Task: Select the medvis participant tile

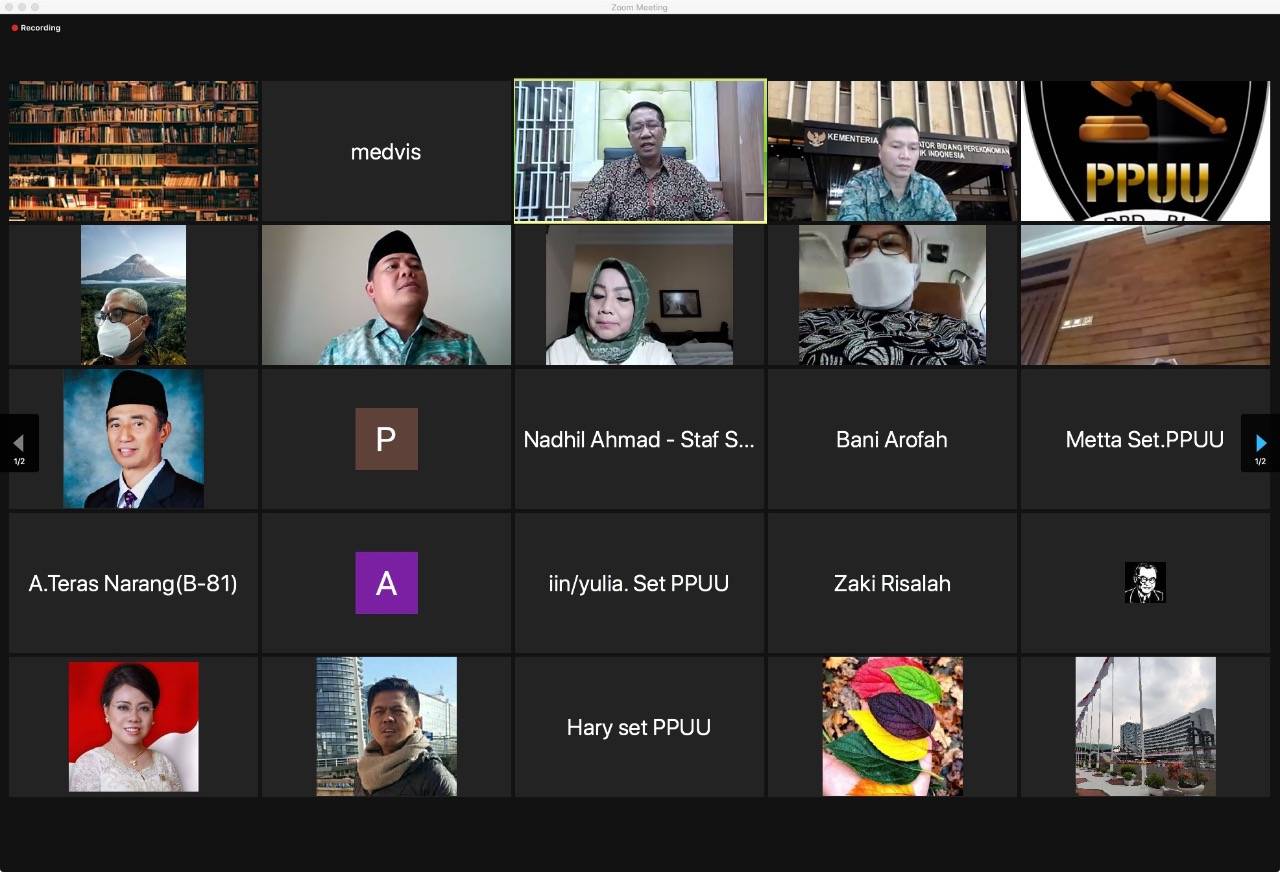Action: click(x=386, y=152)
